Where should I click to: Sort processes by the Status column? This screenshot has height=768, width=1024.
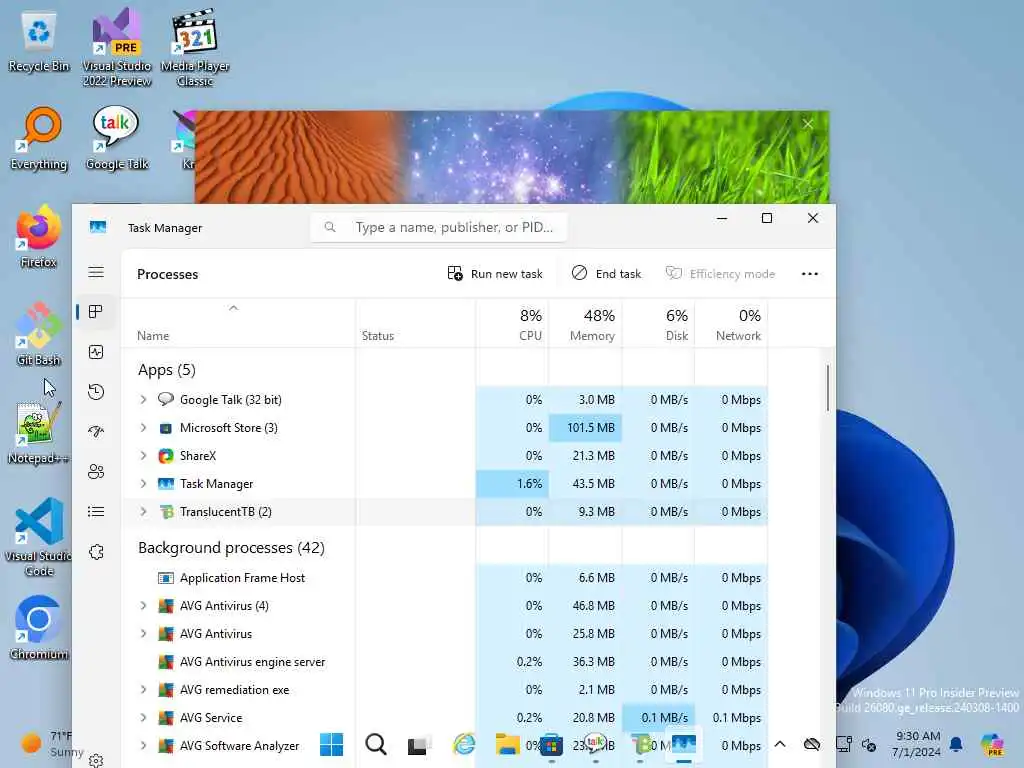click(x=415, y=323)
